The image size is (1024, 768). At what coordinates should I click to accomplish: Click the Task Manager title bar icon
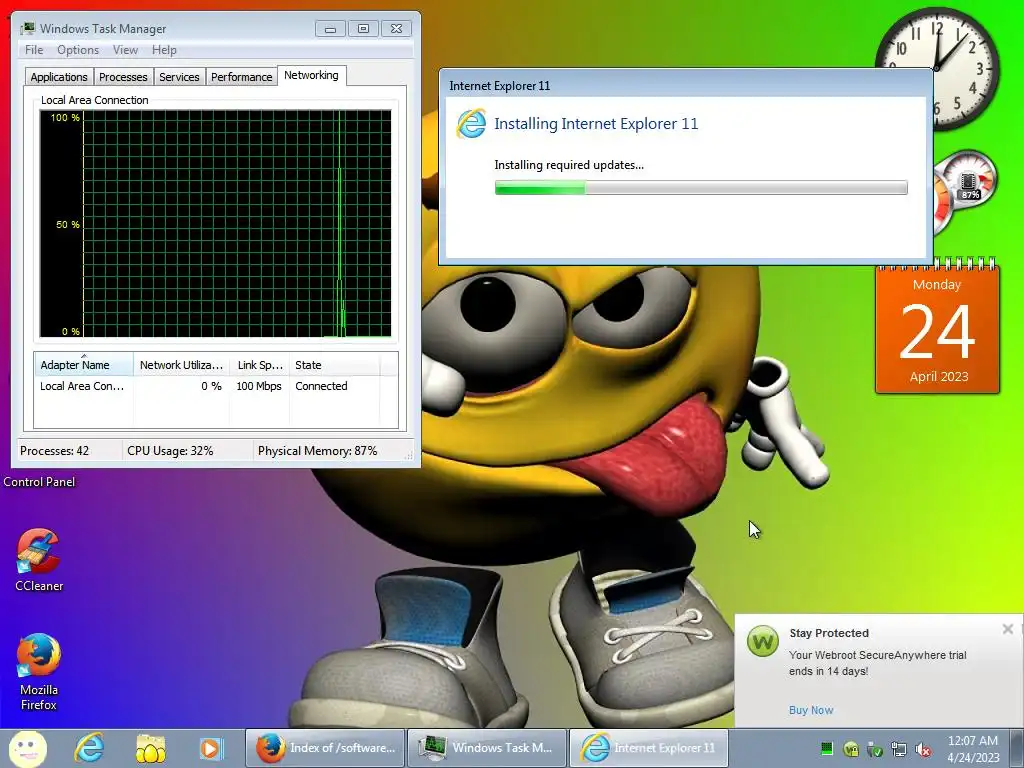27,29
